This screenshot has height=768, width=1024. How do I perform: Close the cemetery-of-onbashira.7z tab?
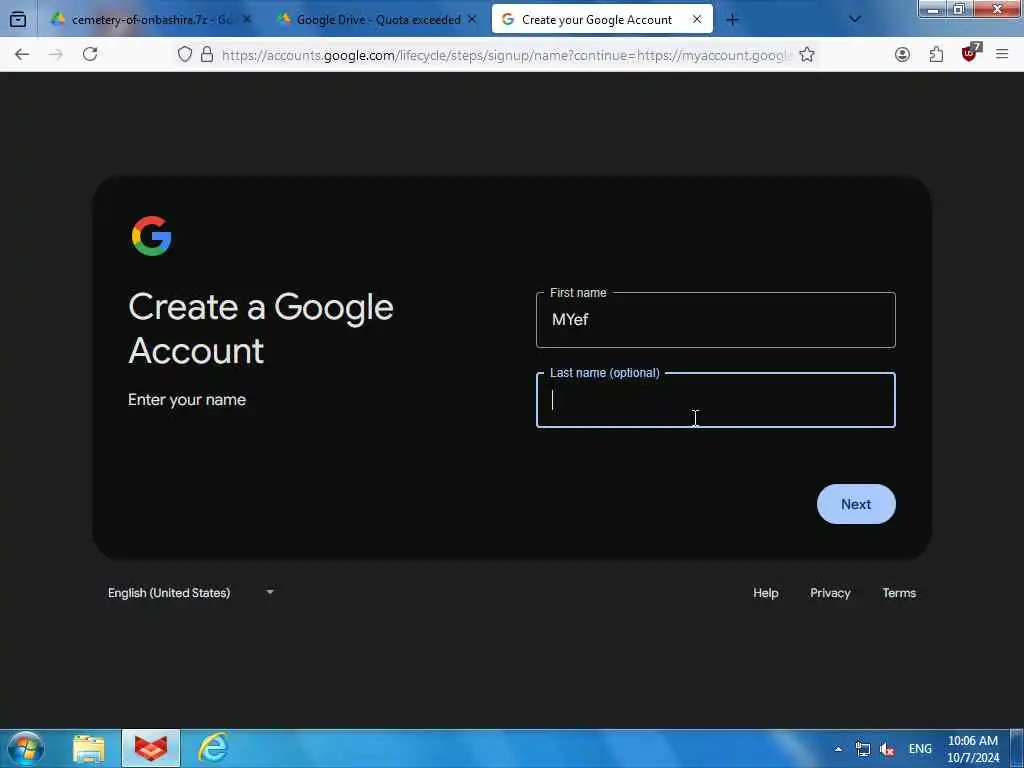pos(247,20)
